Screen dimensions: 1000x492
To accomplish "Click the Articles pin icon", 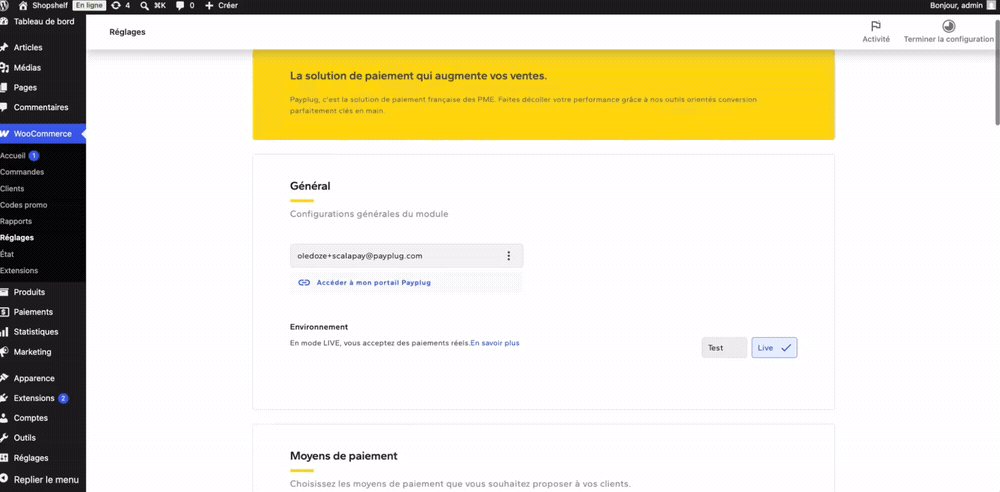I will [x=4, y=48].
